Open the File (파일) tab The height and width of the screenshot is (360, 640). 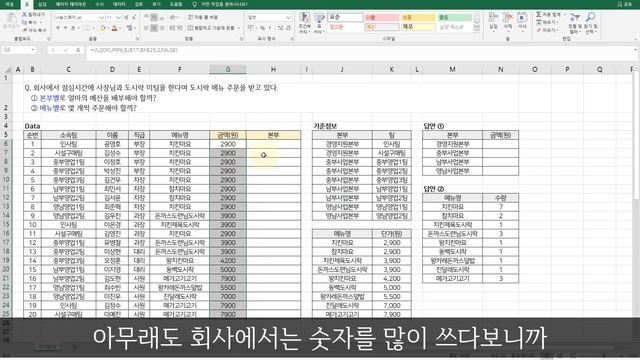click(9, 4)
